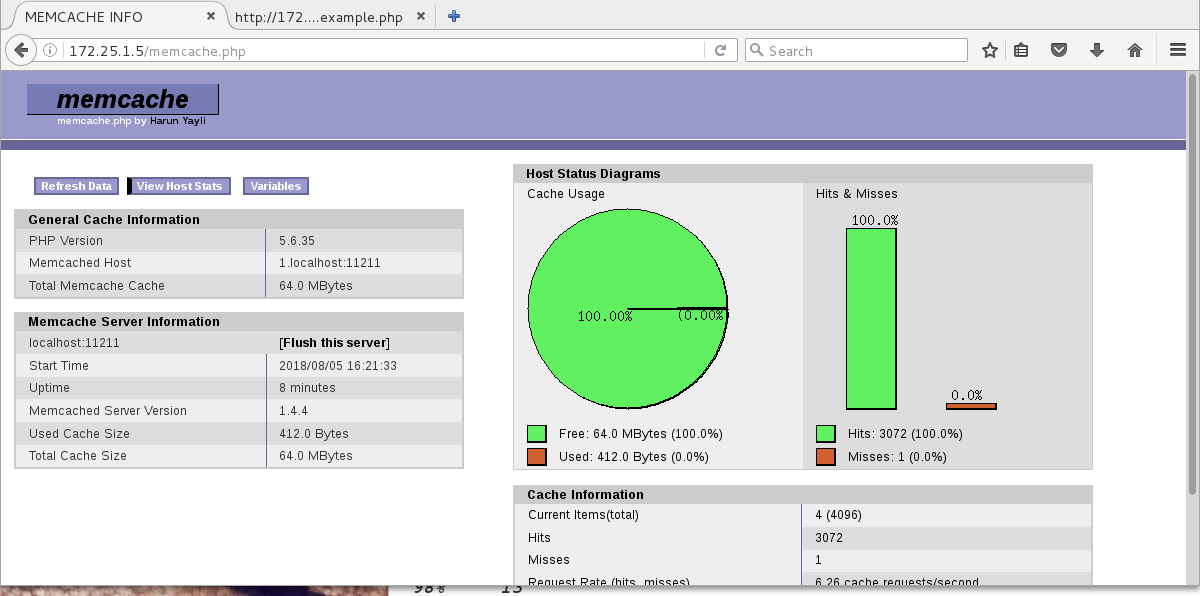Click the Total Memcache Cache 64.0 MBytes value

316,286
